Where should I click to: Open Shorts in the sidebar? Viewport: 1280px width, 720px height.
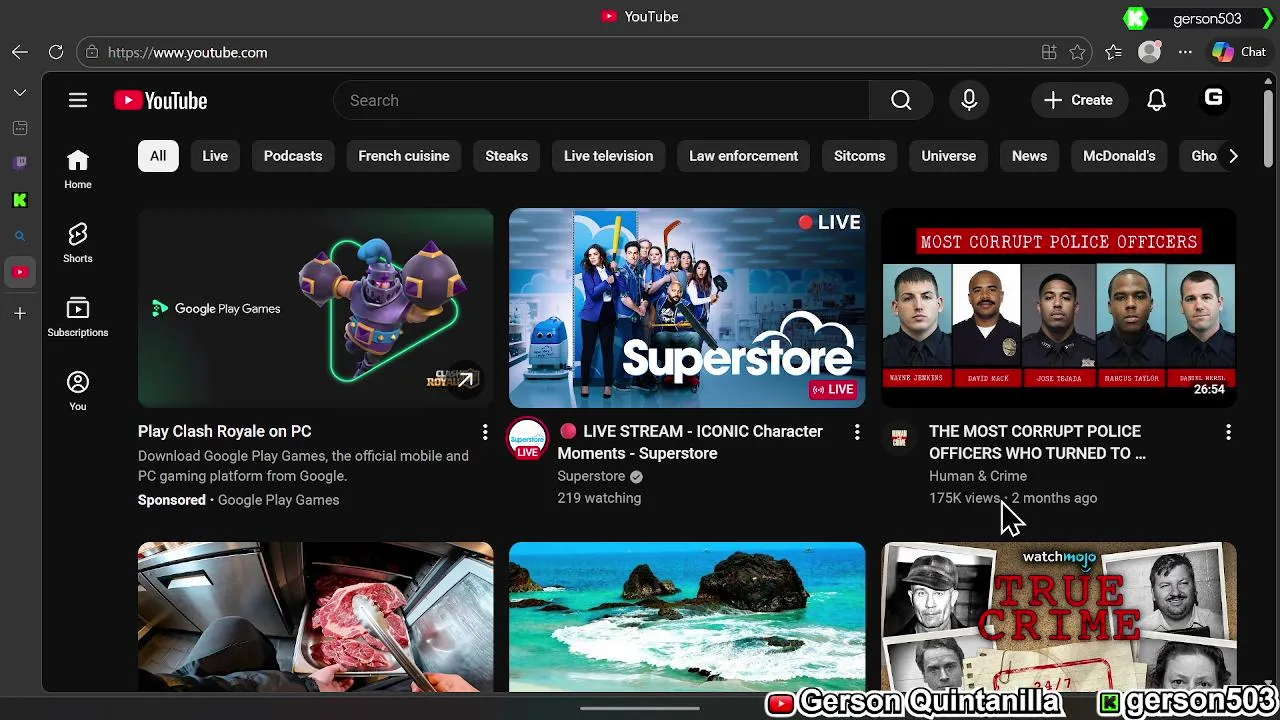(78, 243)
